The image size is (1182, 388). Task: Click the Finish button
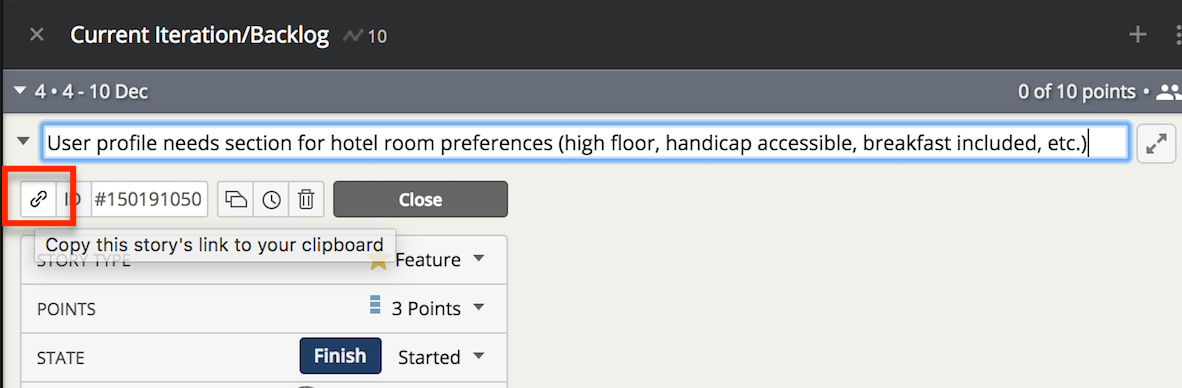[x=341, y=356]
